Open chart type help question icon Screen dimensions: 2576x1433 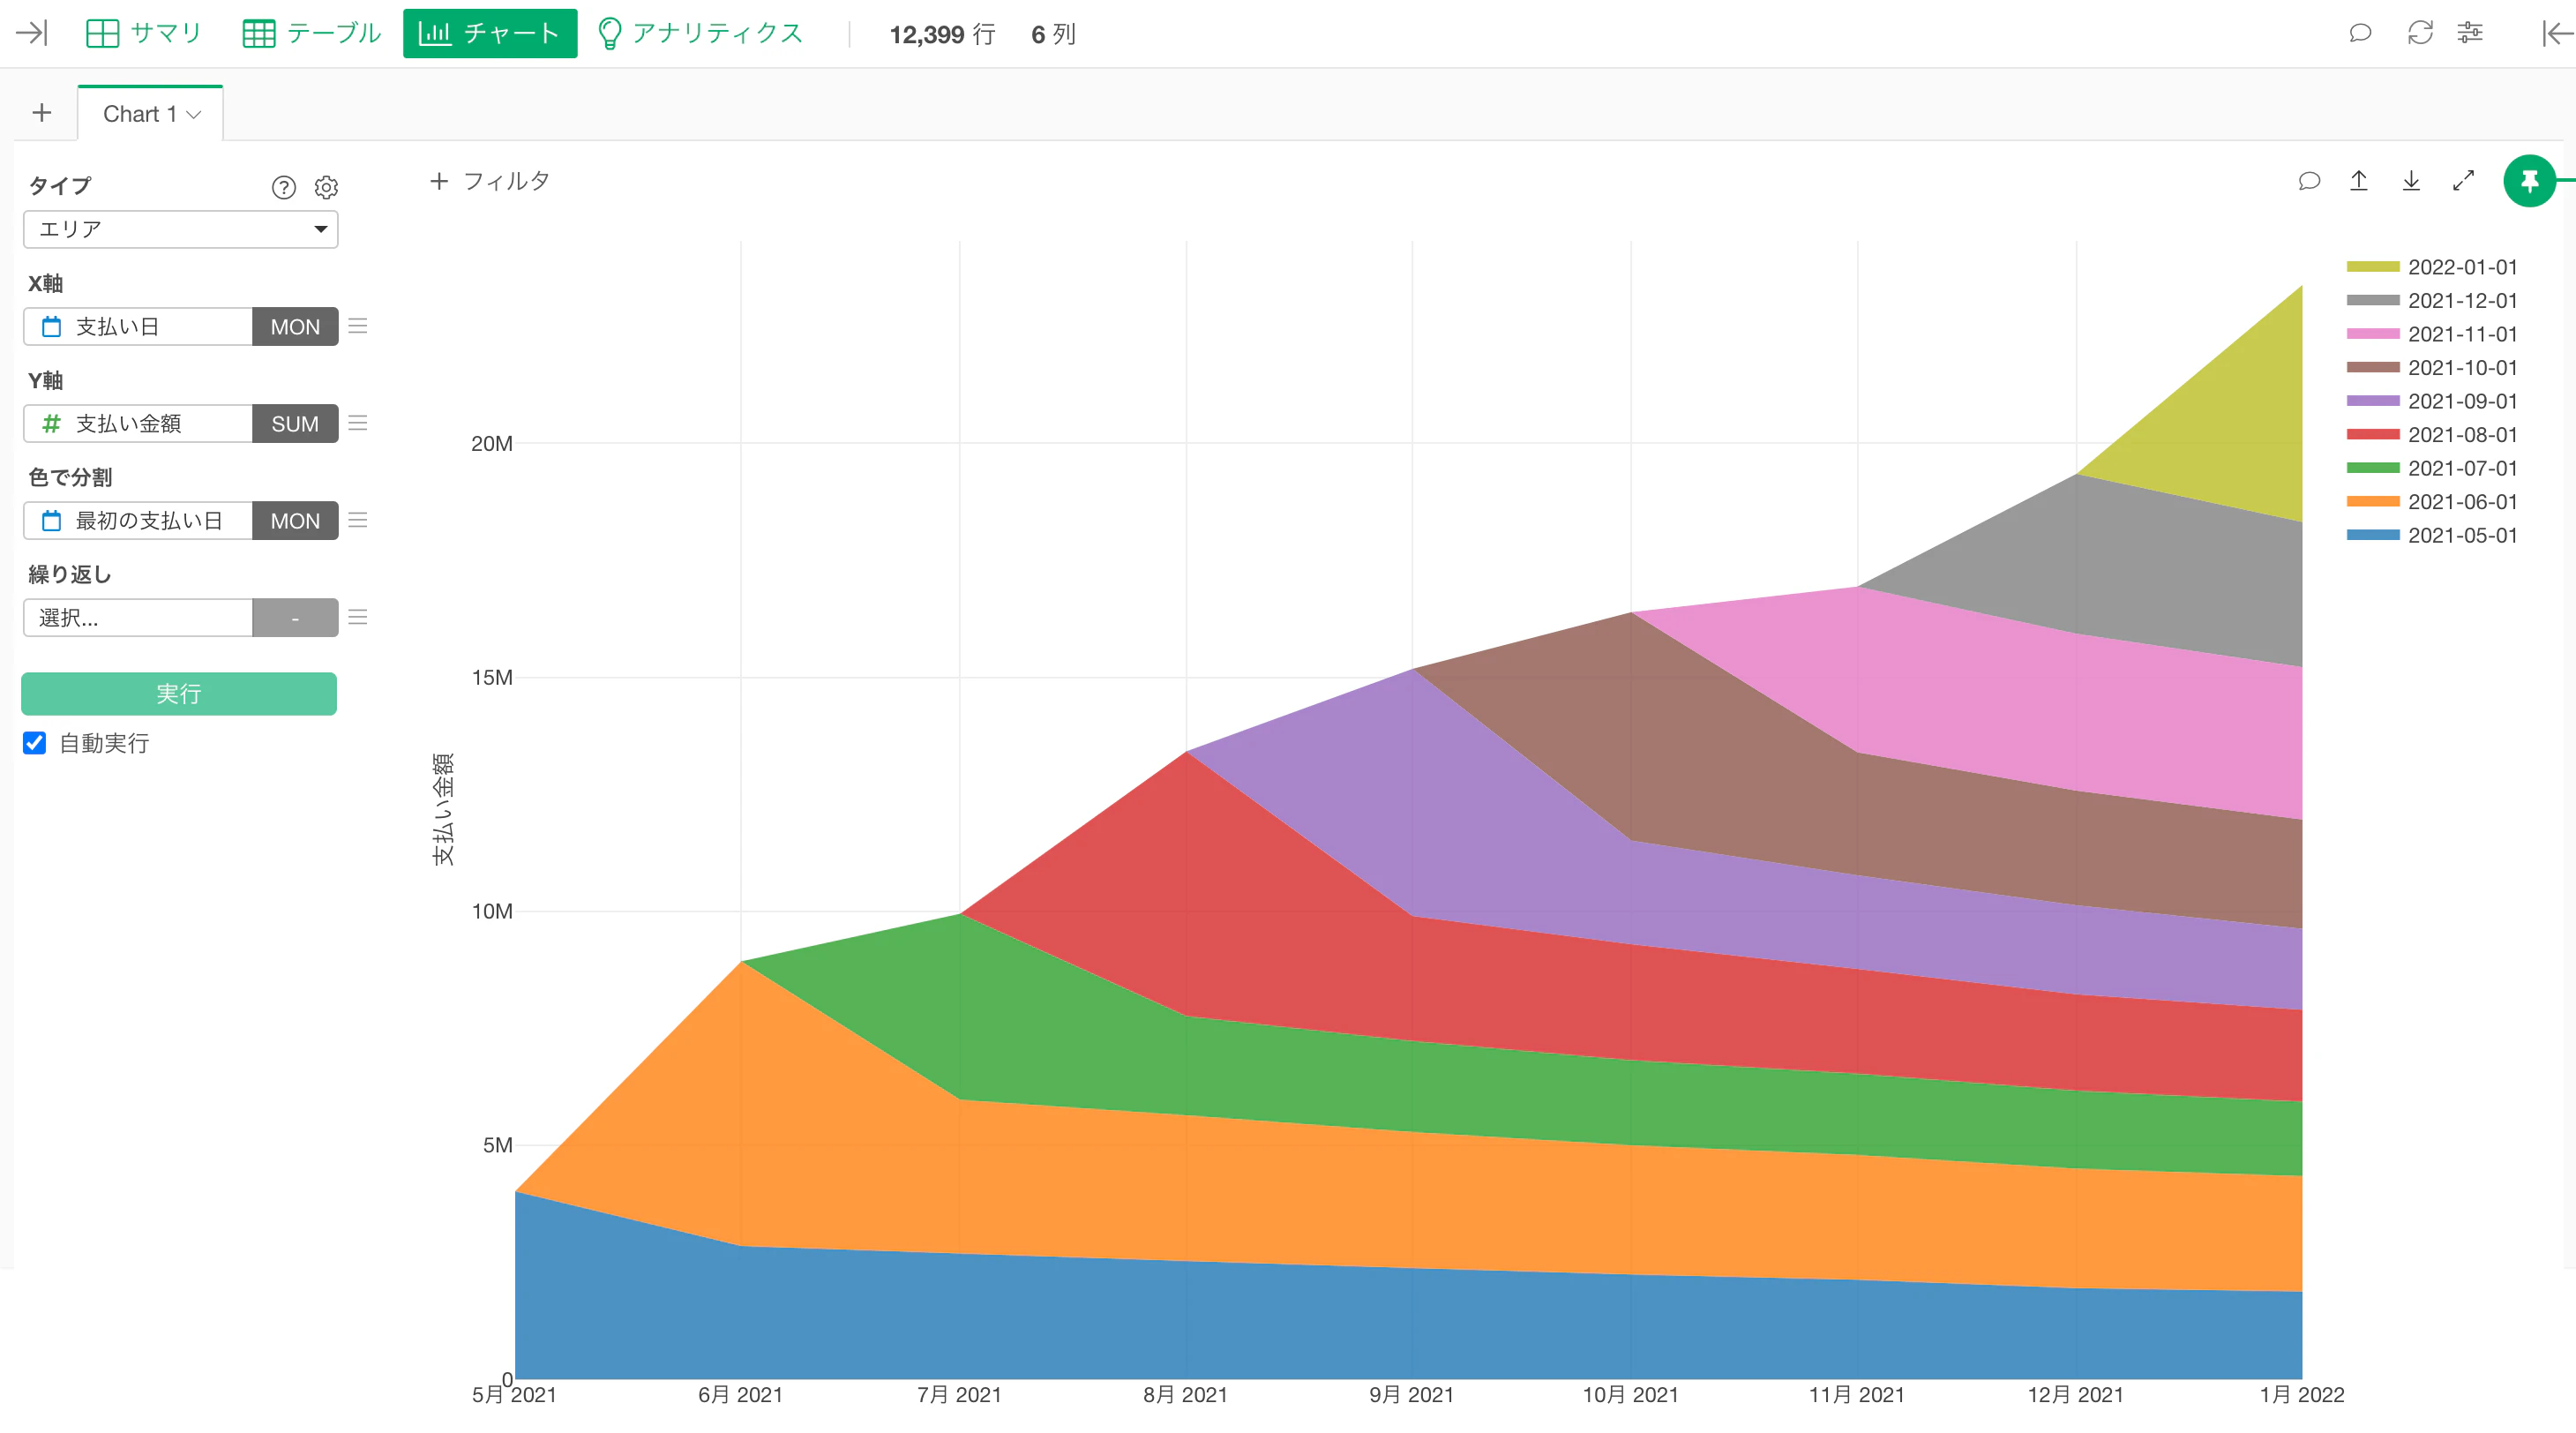pos(284,187)
